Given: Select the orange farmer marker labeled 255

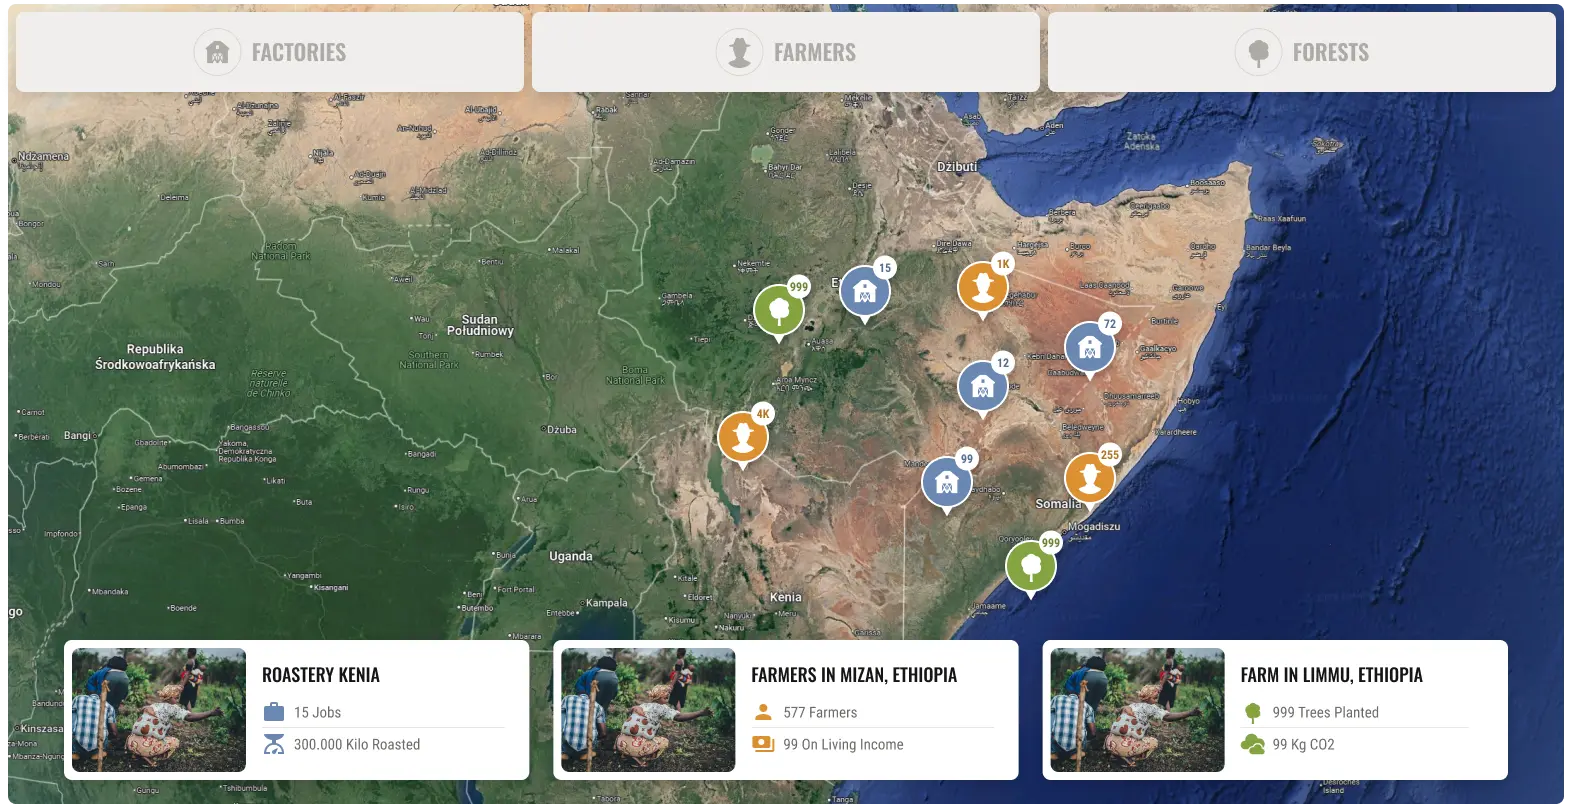Looking at the screenshot, I should 1089,478.
